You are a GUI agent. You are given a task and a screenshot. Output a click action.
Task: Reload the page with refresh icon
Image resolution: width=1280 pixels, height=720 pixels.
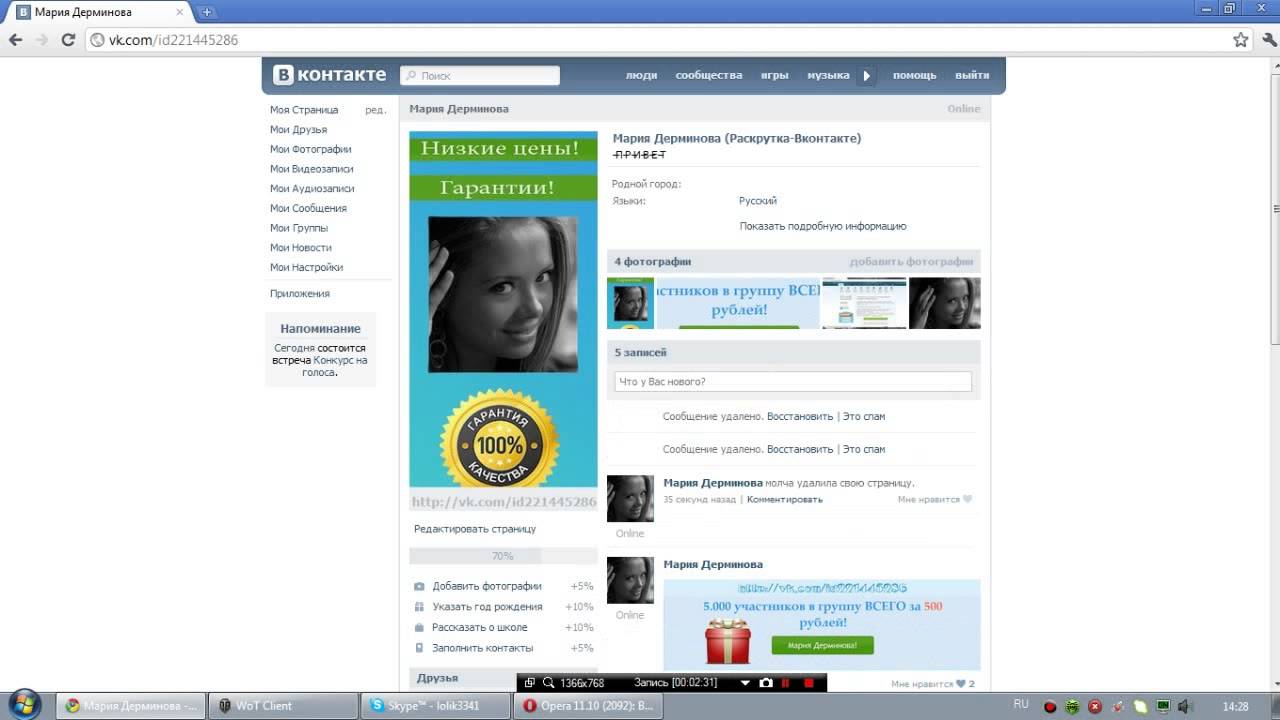pyautogui.click(x=68, y=40)
